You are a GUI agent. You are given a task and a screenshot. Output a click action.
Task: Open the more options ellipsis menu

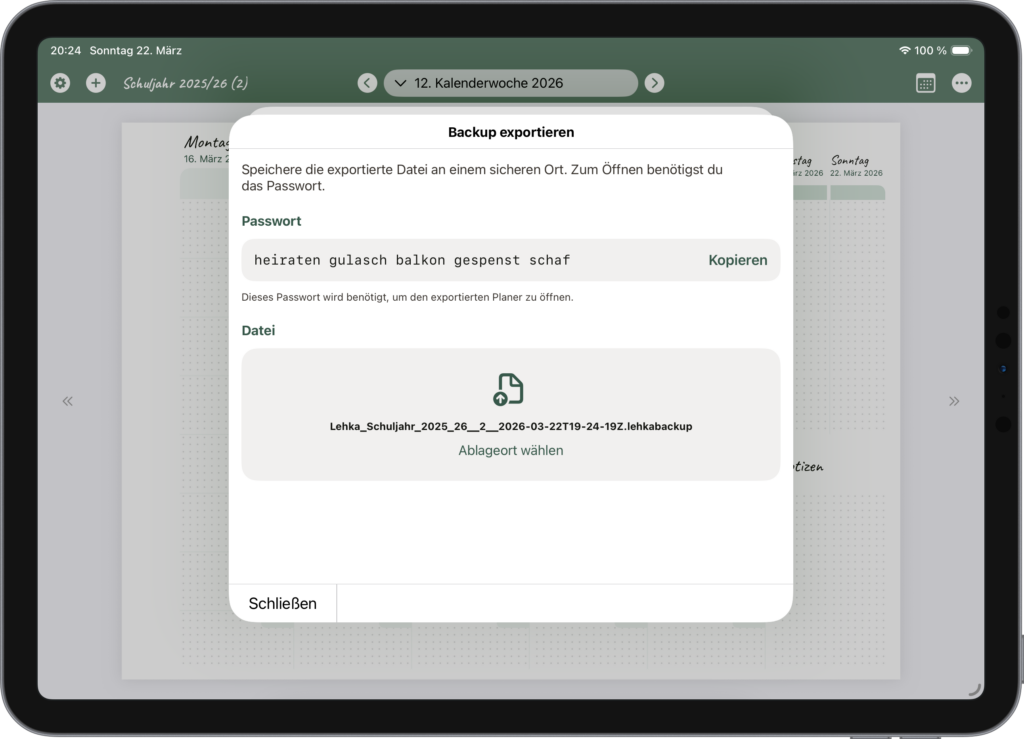point(961,83)
